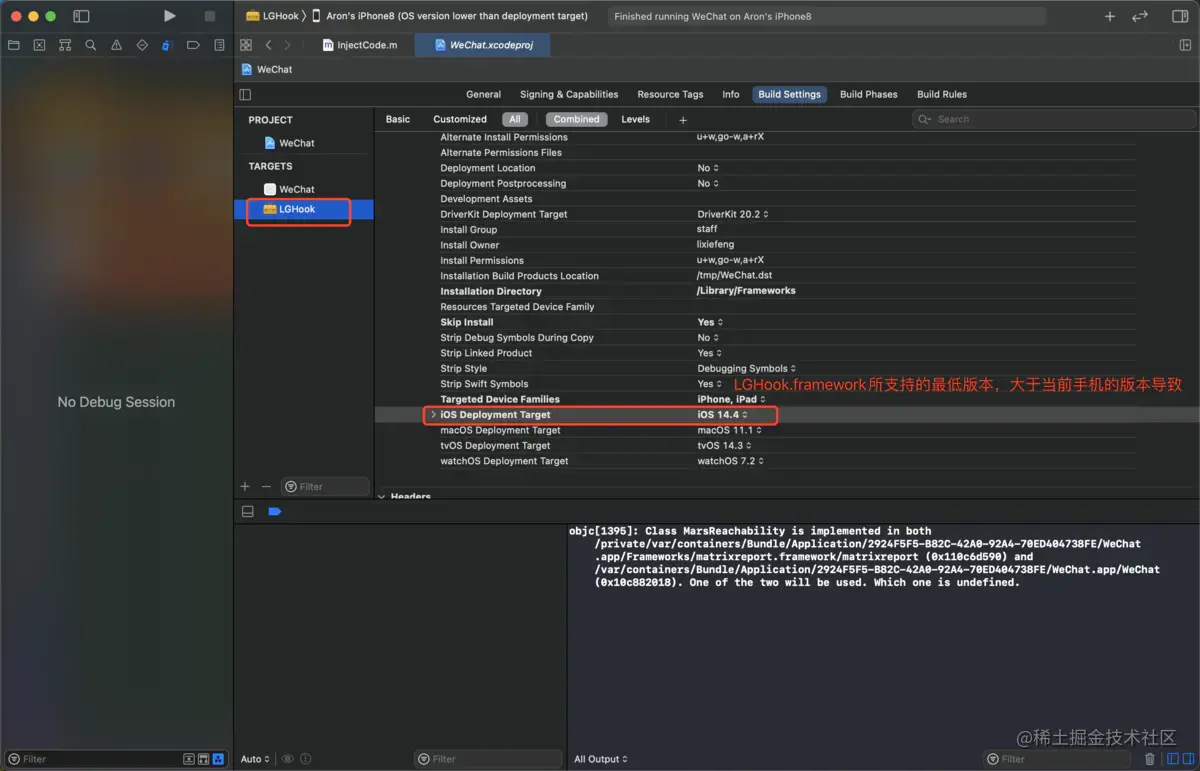Change iOS Deployment Target iOS 14.4 value
The width and height of the screenshot is (1200, 771).
point(723,415)
